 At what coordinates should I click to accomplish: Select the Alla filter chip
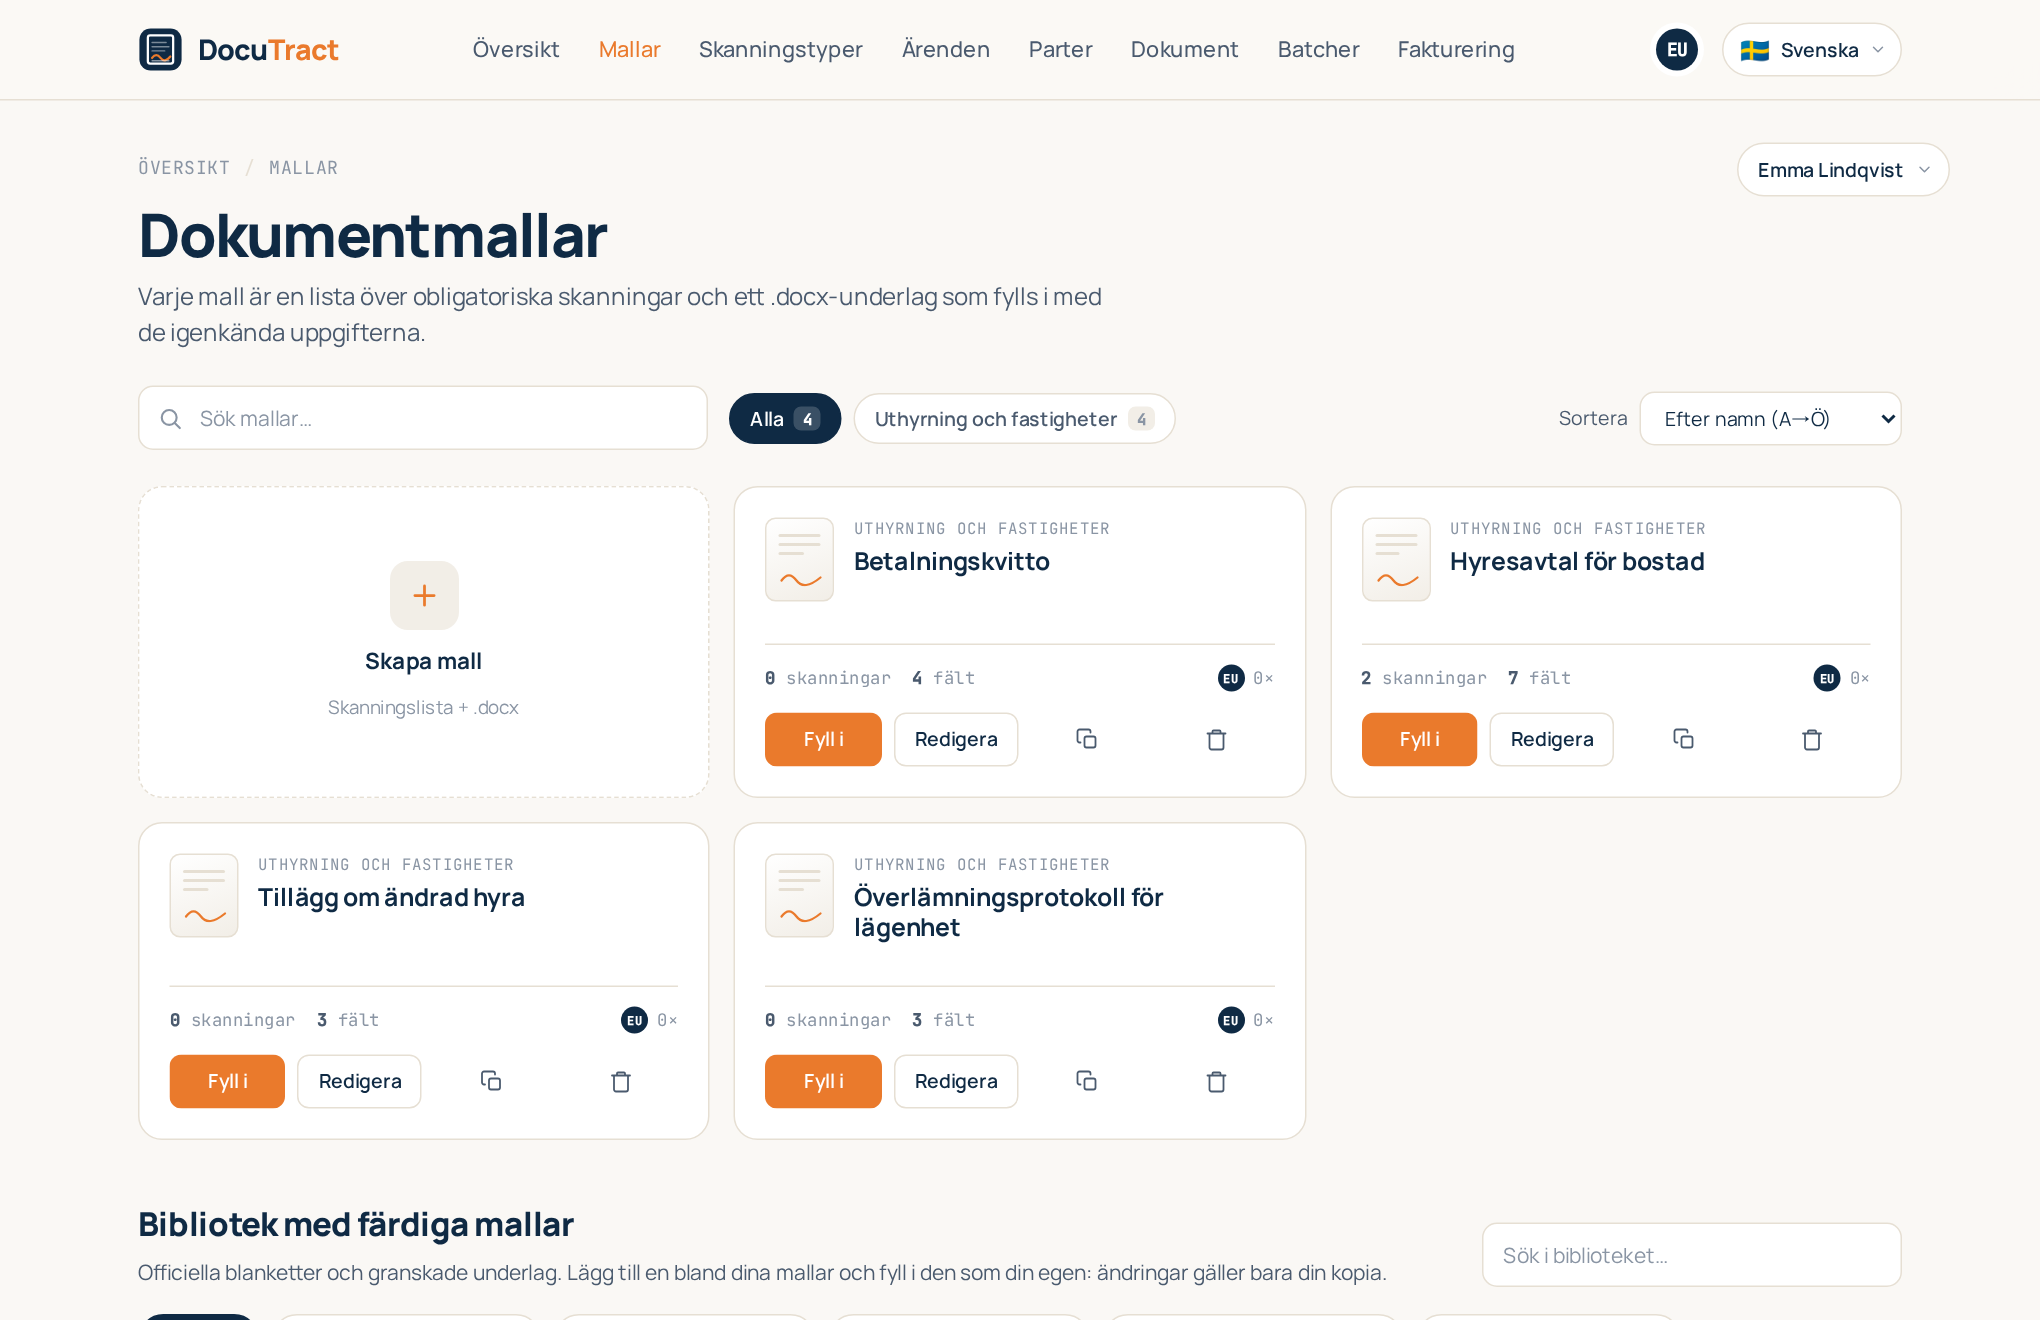pyautogui.click(x=785, y=419)
